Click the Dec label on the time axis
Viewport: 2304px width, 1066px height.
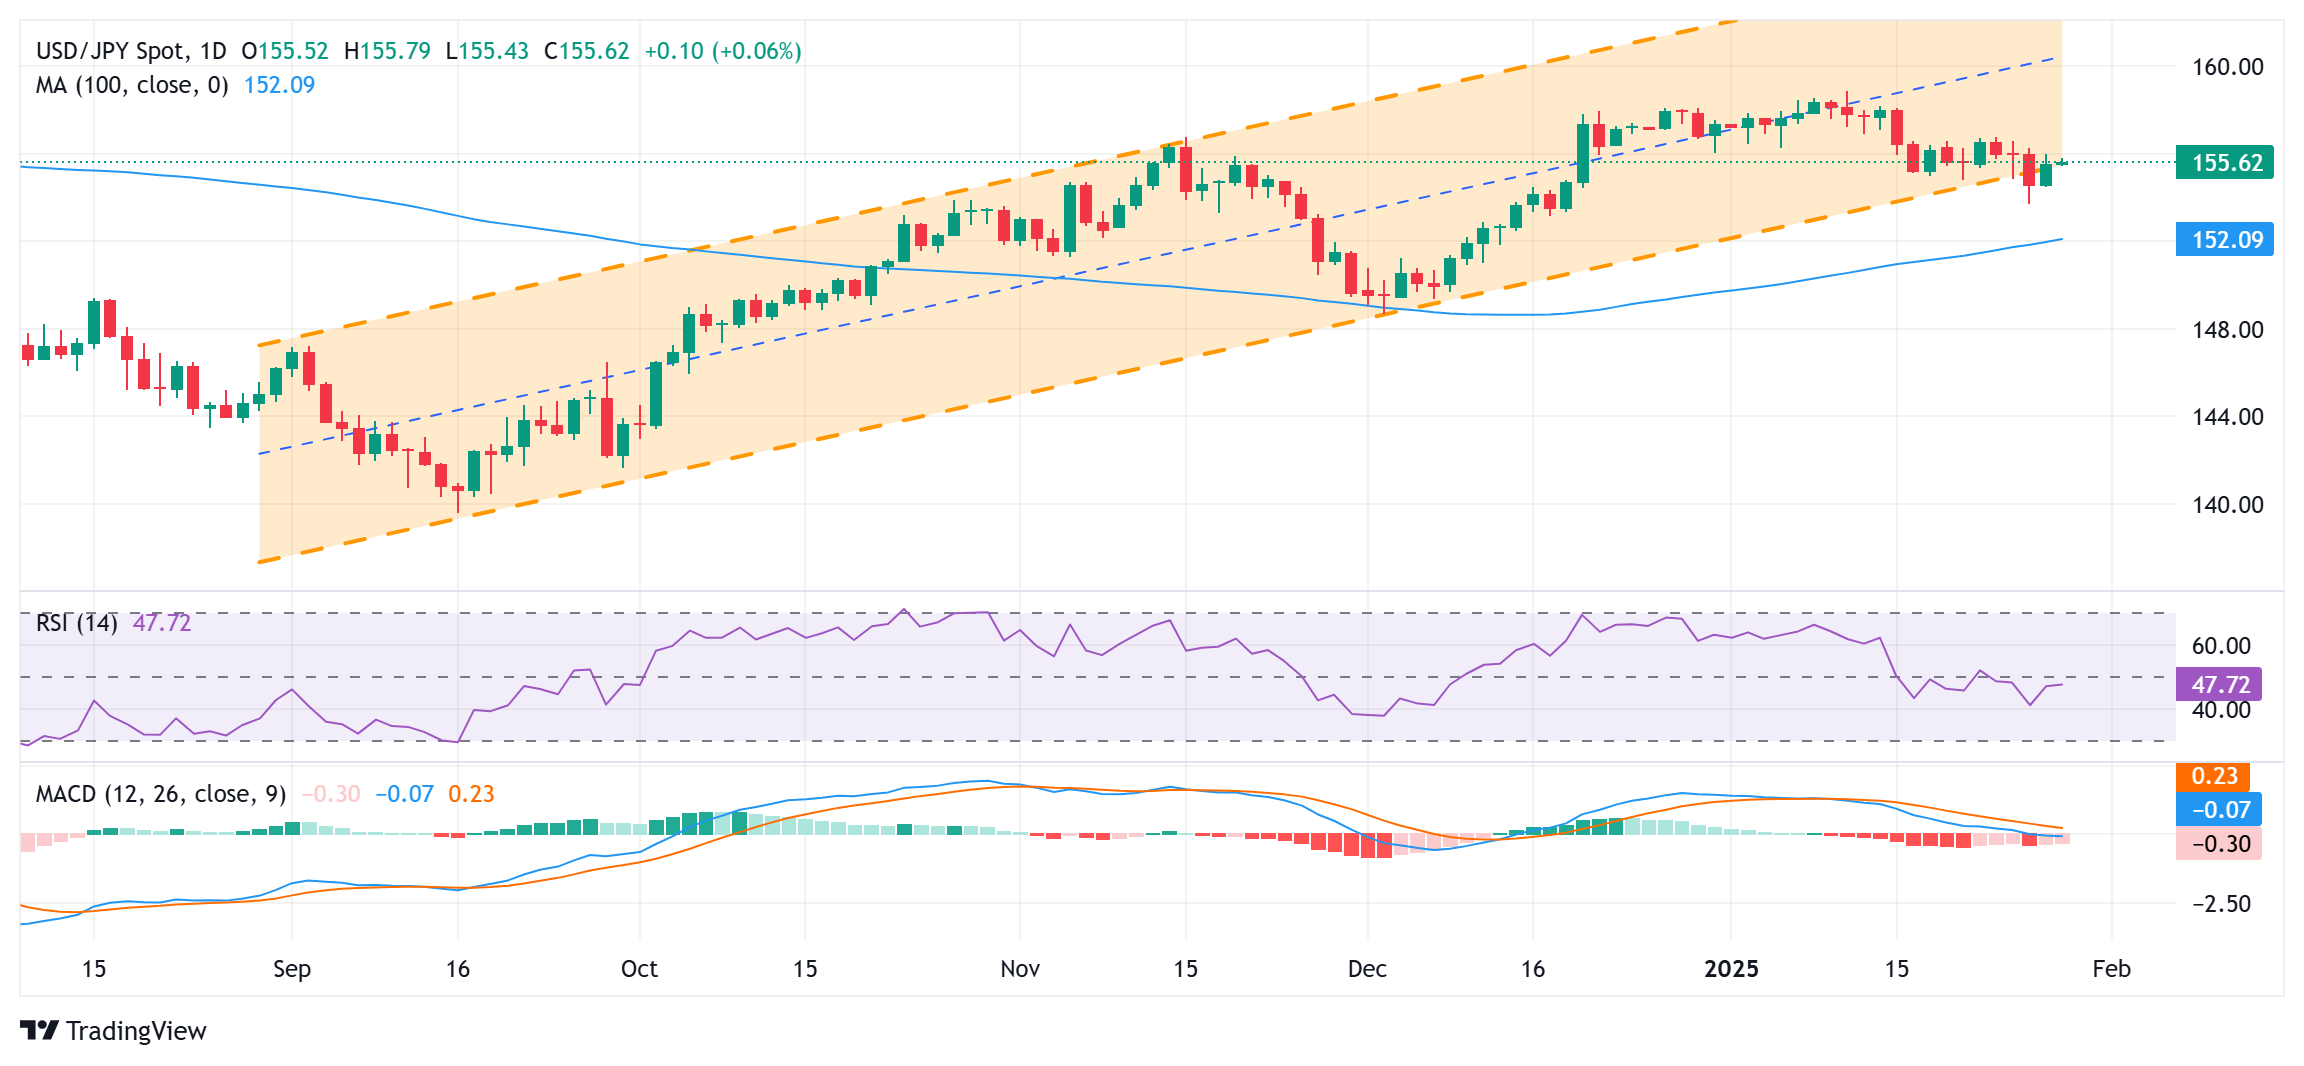tap(1368, 969)
